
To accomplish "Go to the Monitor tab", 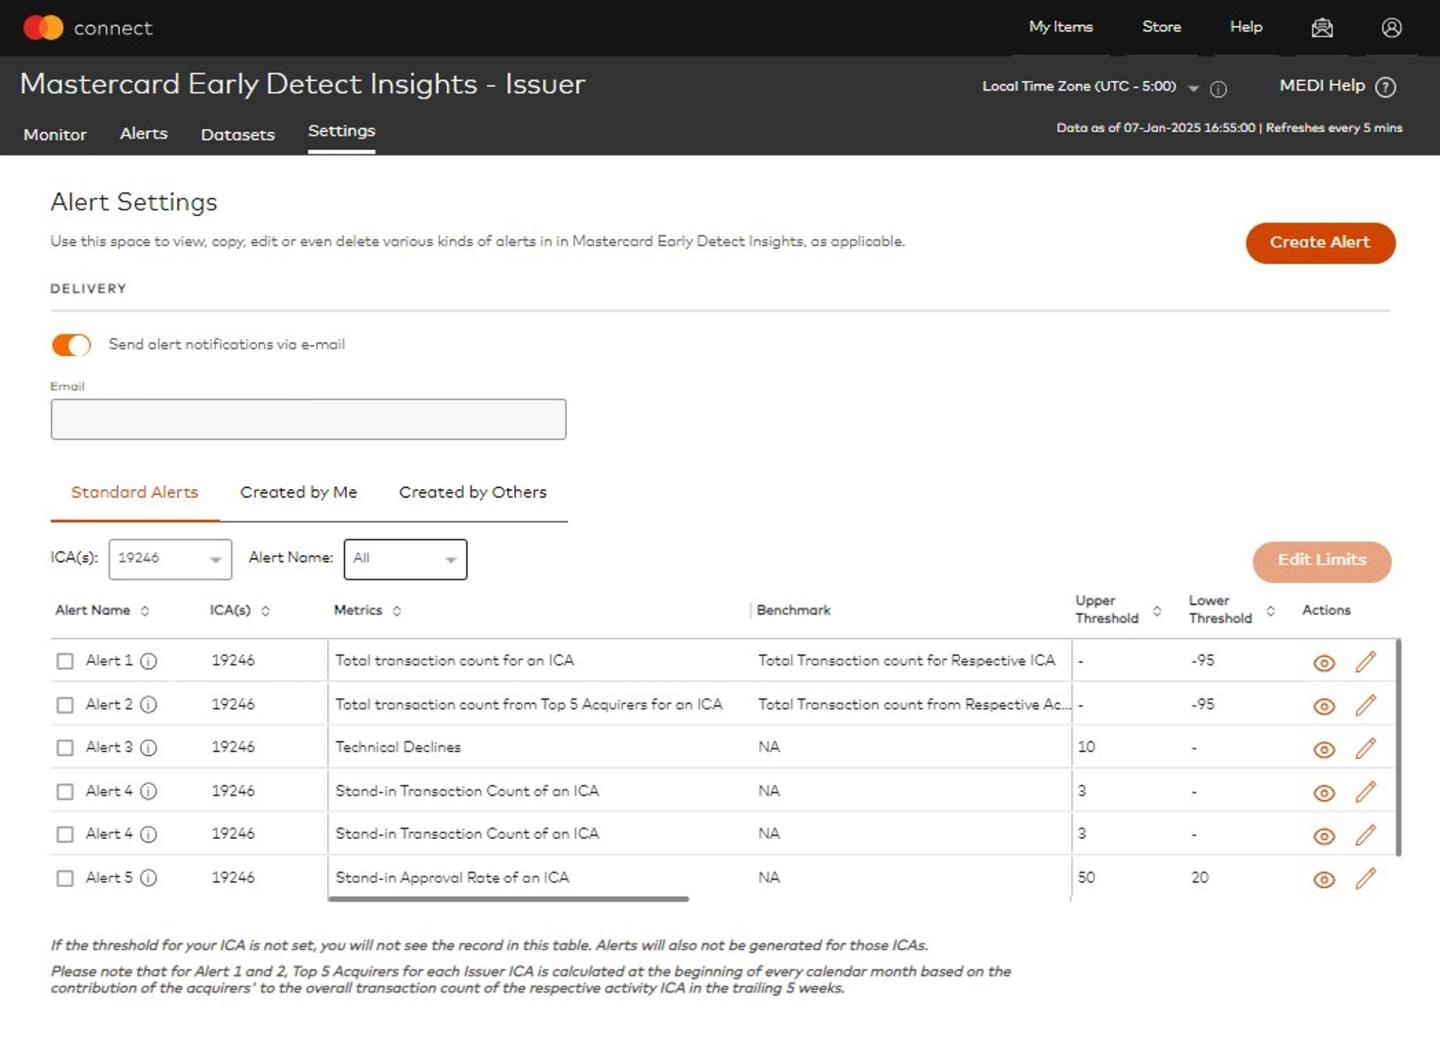I will (55, 135).
